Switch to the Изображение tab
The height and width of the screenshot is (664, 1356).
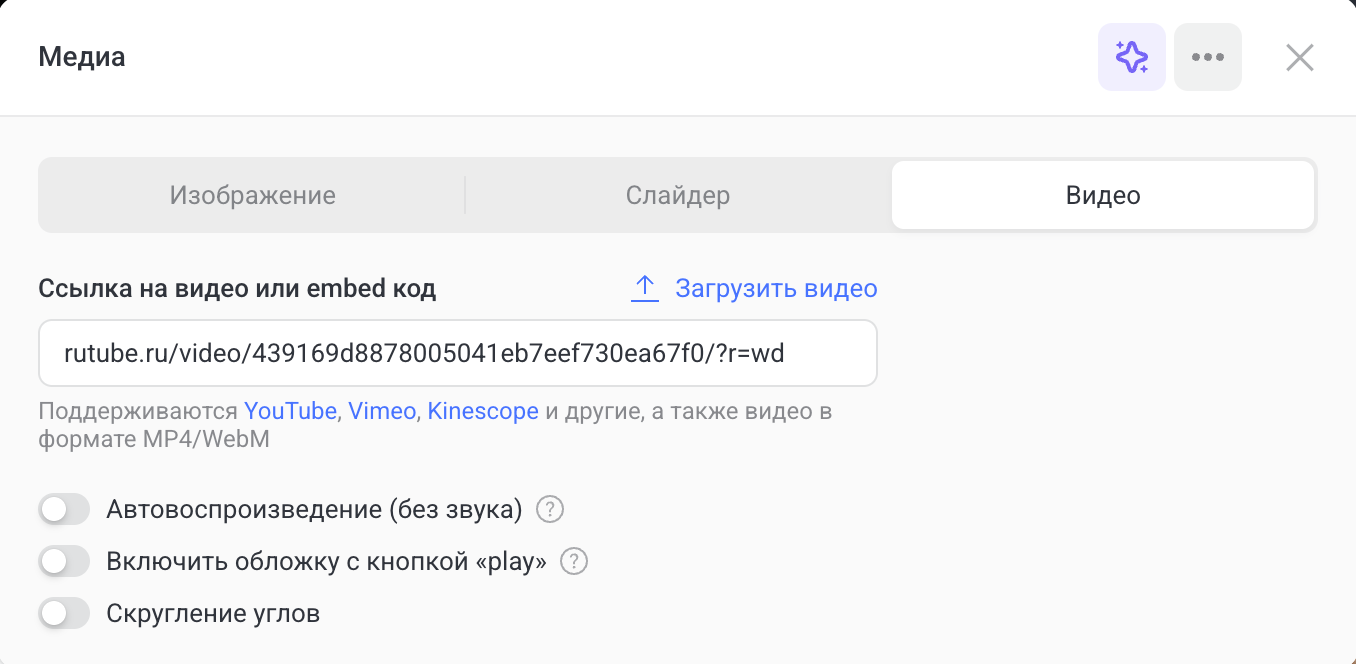tap(252, 195)
